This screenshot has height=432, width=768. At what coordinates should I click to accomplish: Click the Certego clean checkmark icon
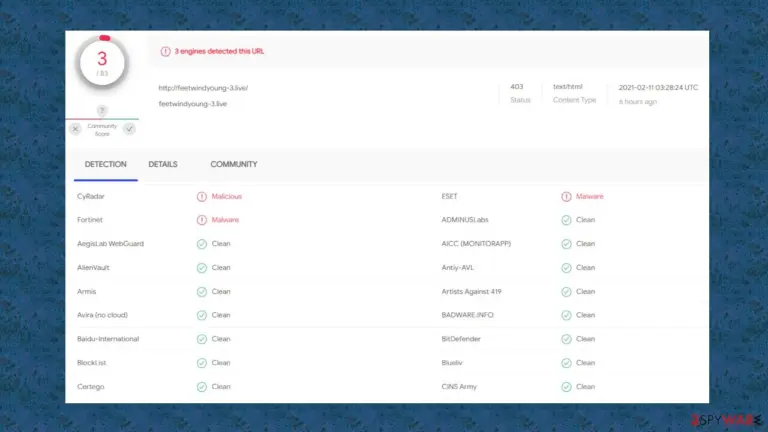pyautogui.click(x=202, y=387)
